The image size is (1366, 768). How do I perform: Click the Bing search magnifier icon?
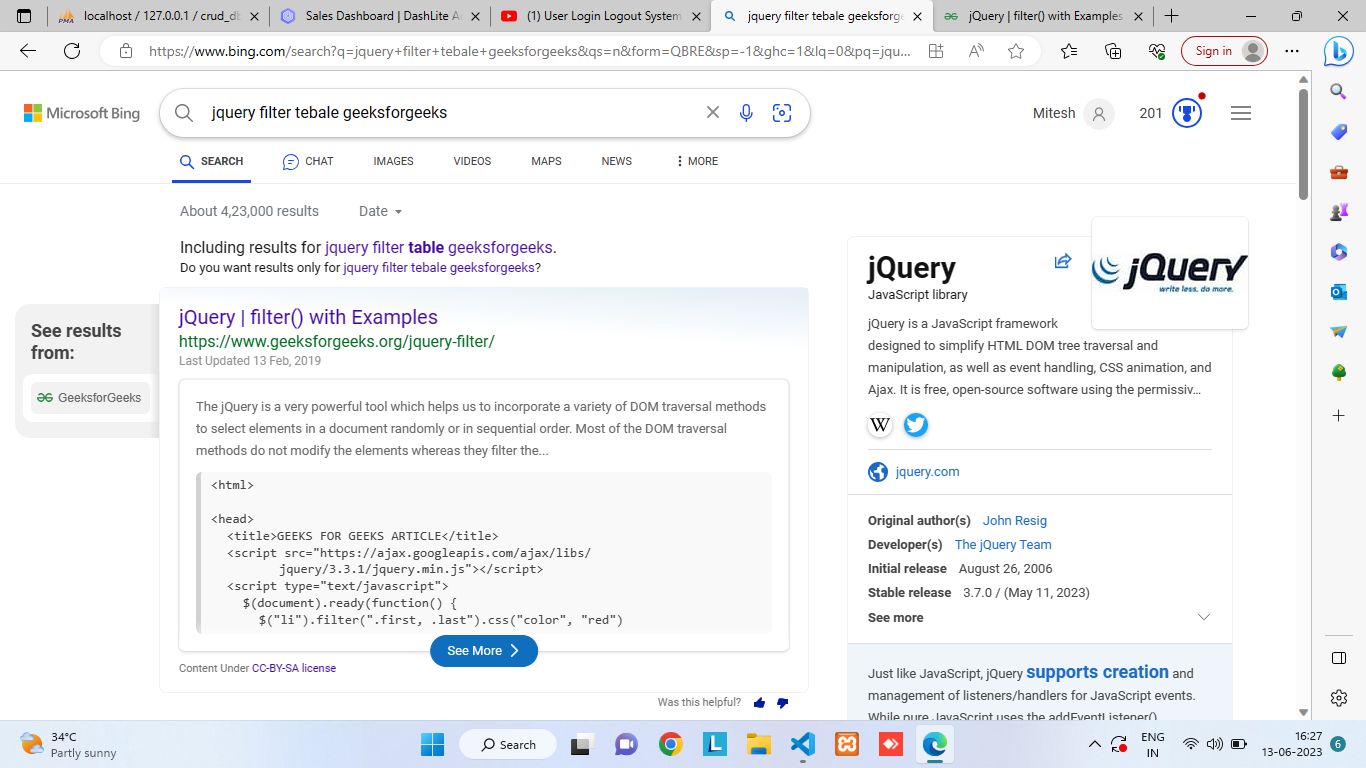[x=184, y=113]
